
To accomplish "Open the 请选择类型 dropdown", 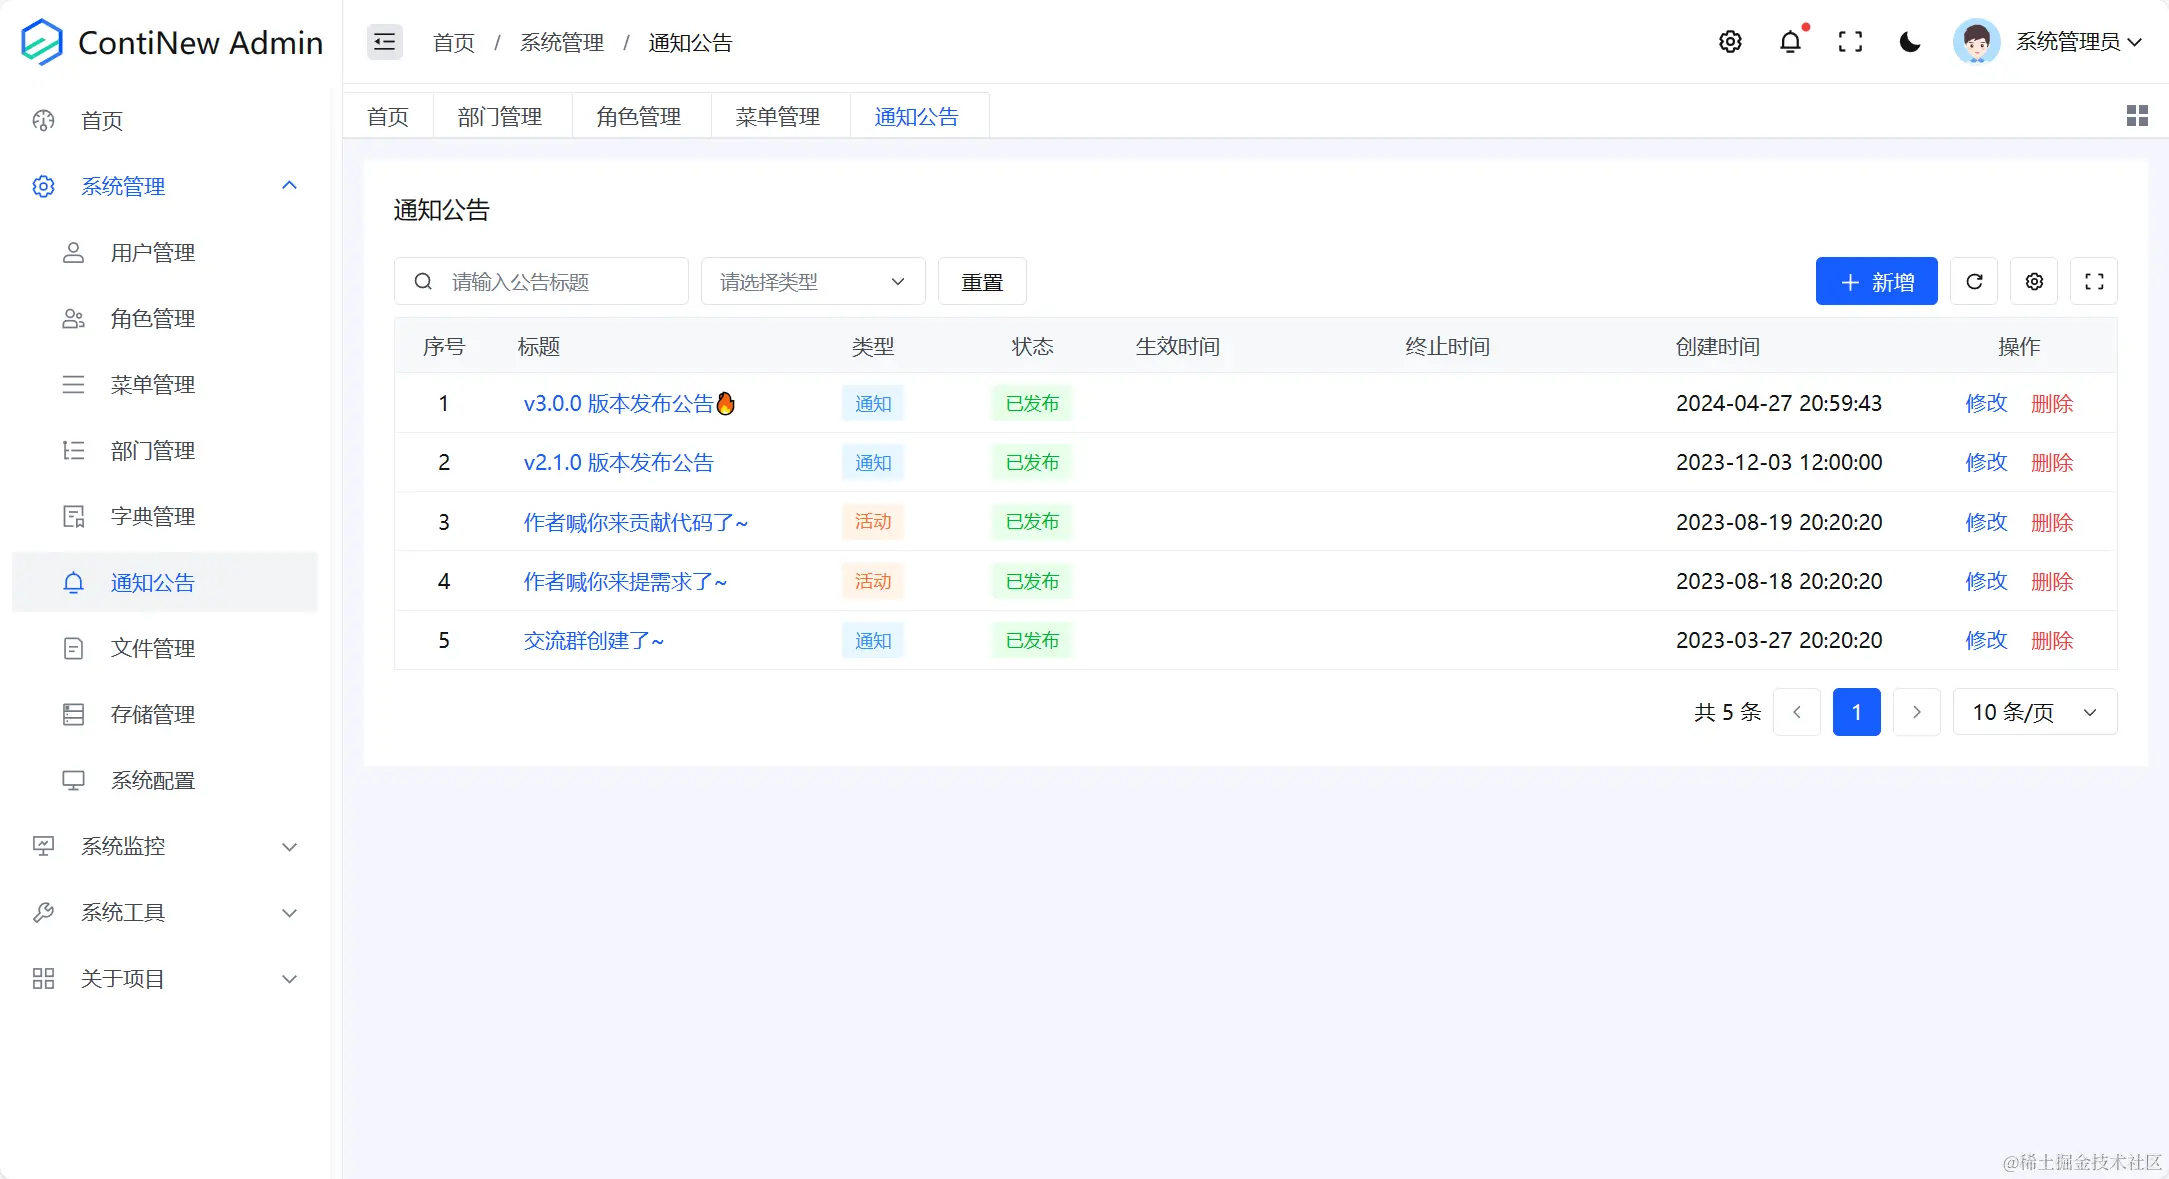I will click(811, 281).
